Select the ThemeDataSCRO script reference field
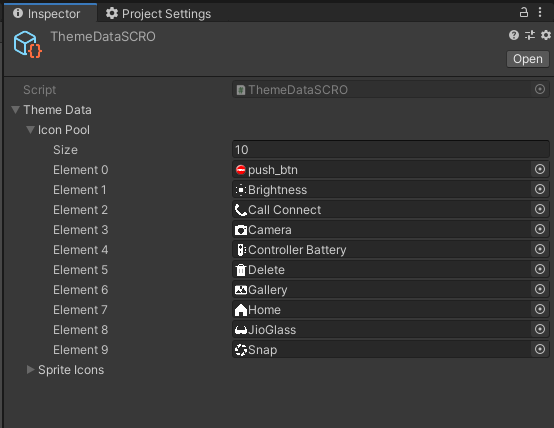The width and height of the screenshot is (554, 428). [382, 89]
